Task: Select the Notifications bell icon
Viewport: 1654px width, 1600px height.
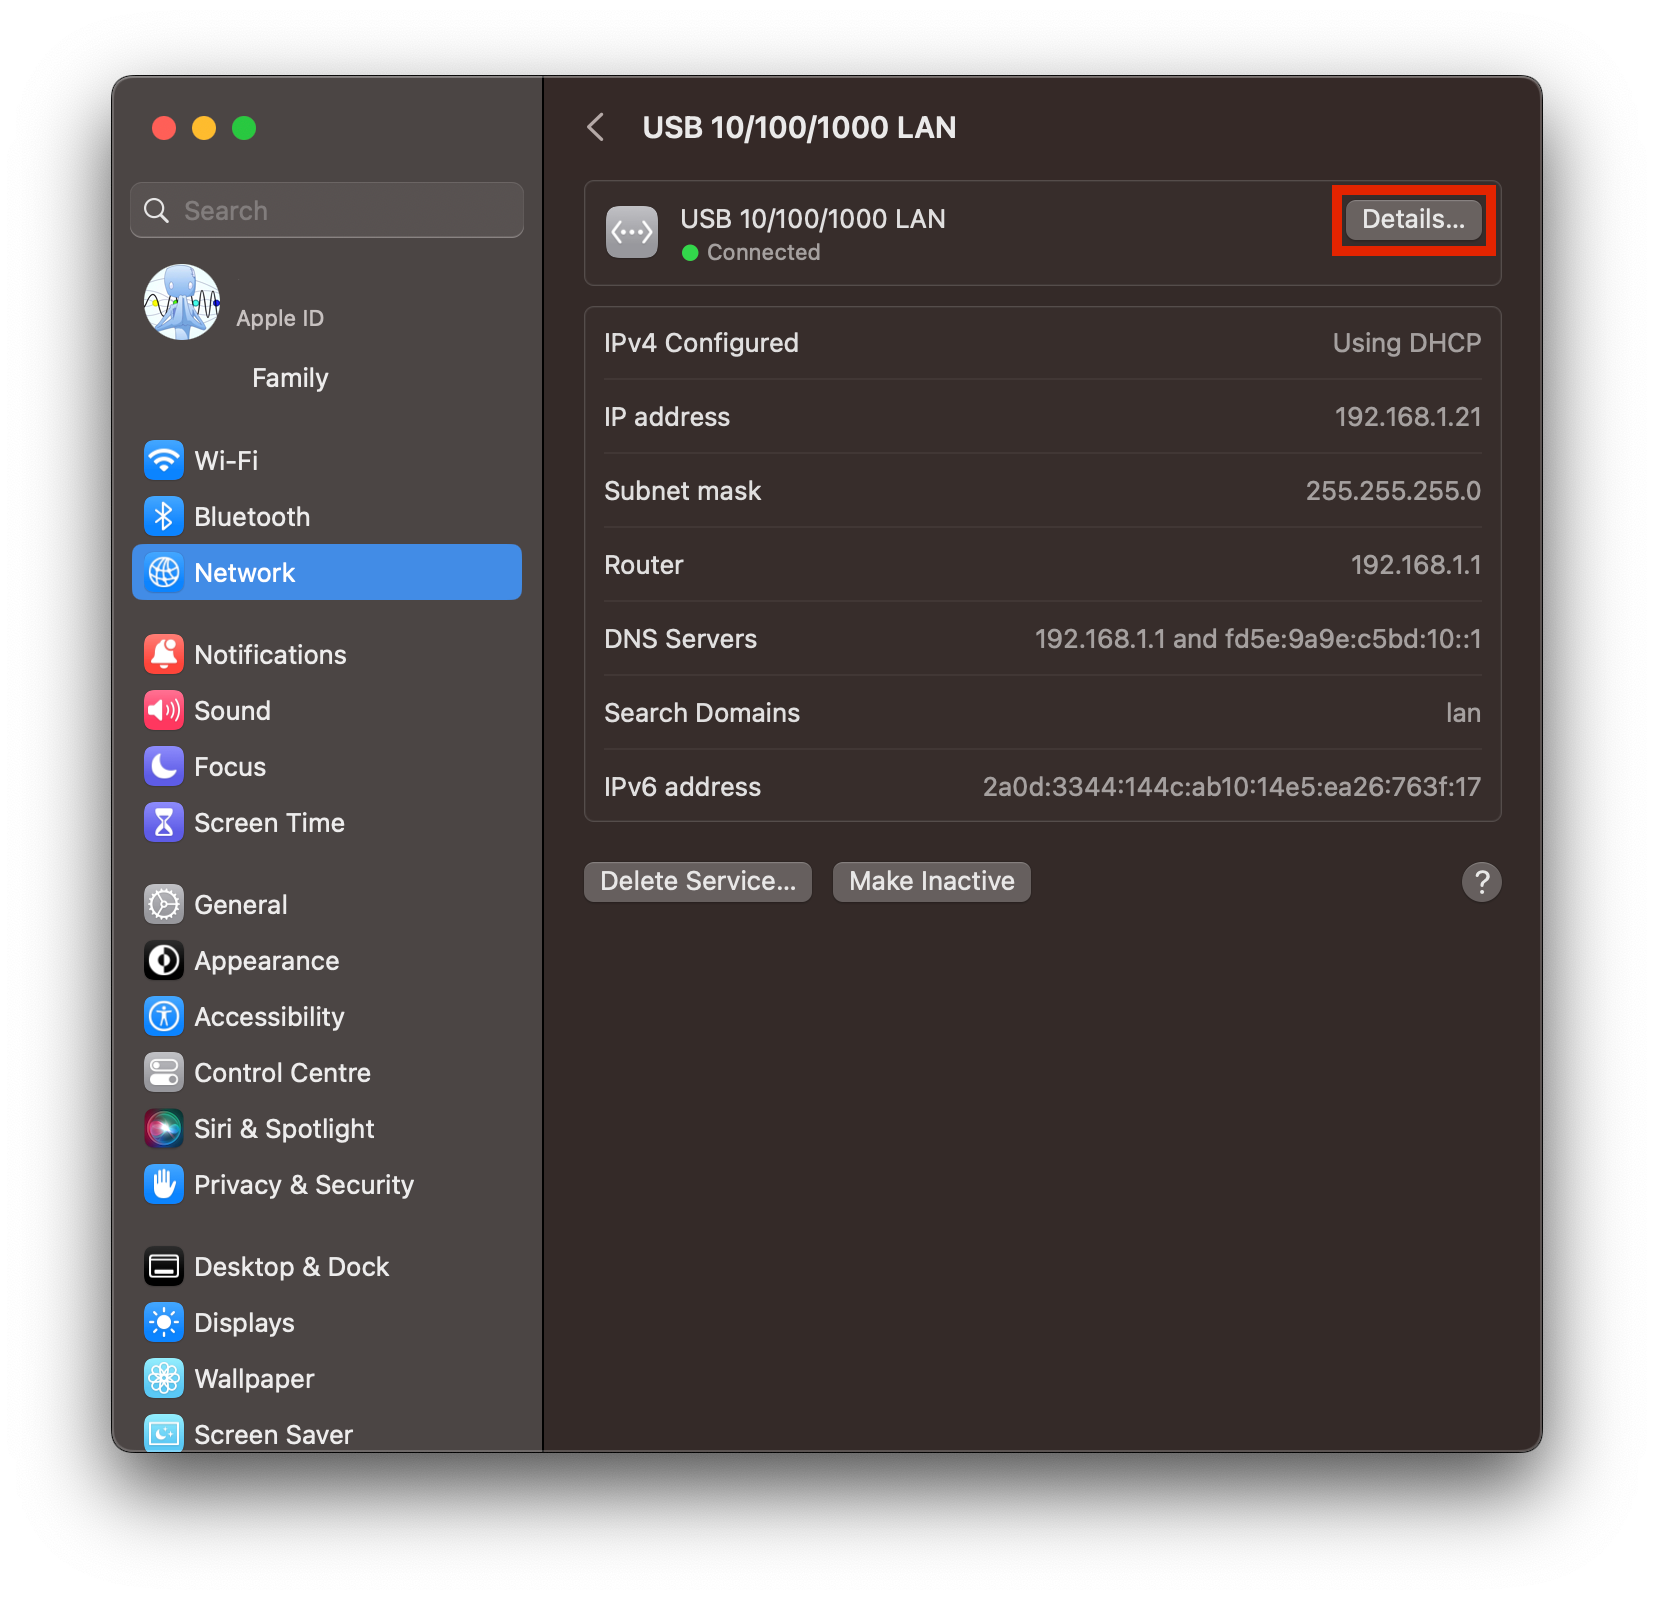Action: pyautogui.click(x=164, y=655)
